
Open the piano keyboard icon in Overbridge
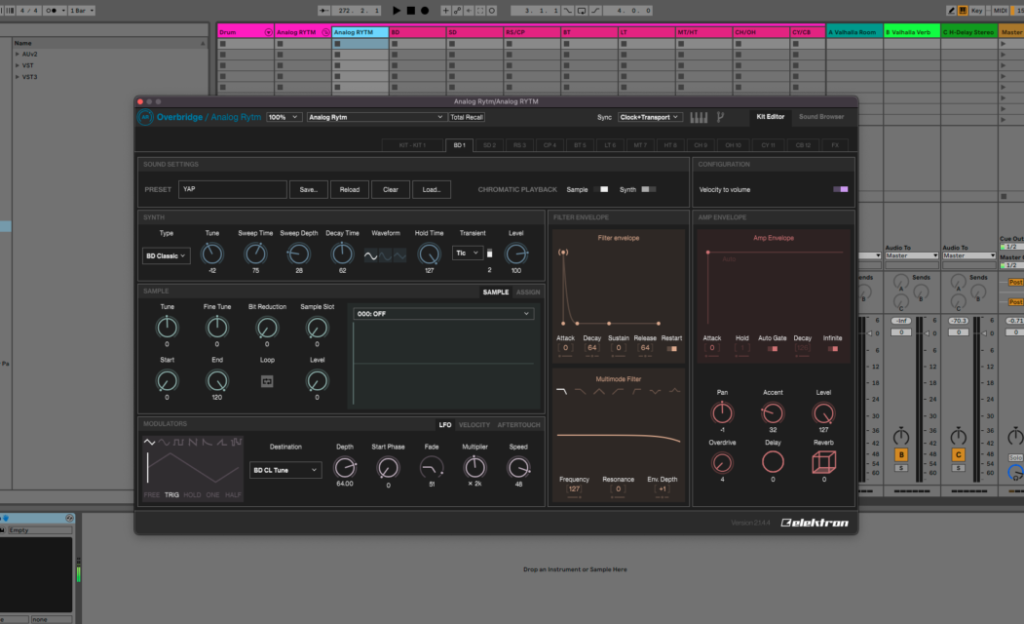(699, 117)
